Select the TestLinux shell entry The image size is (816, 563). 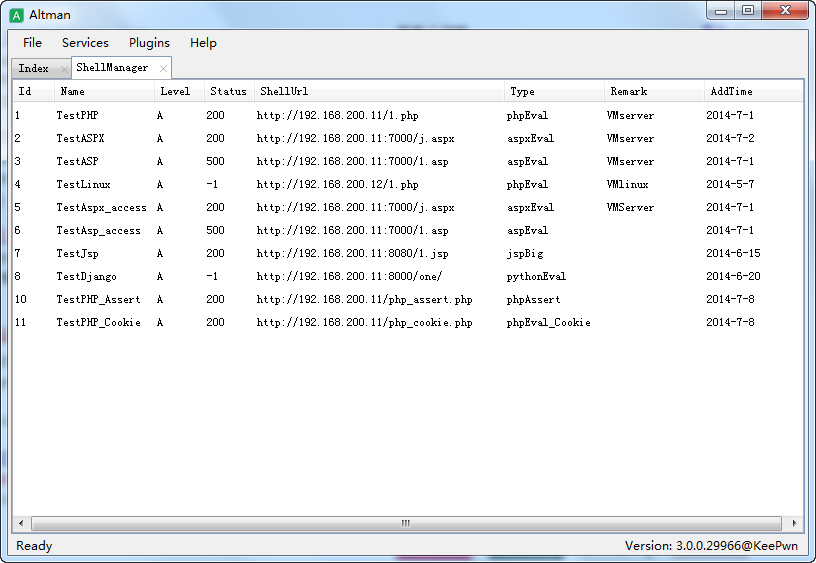(83, 184)
